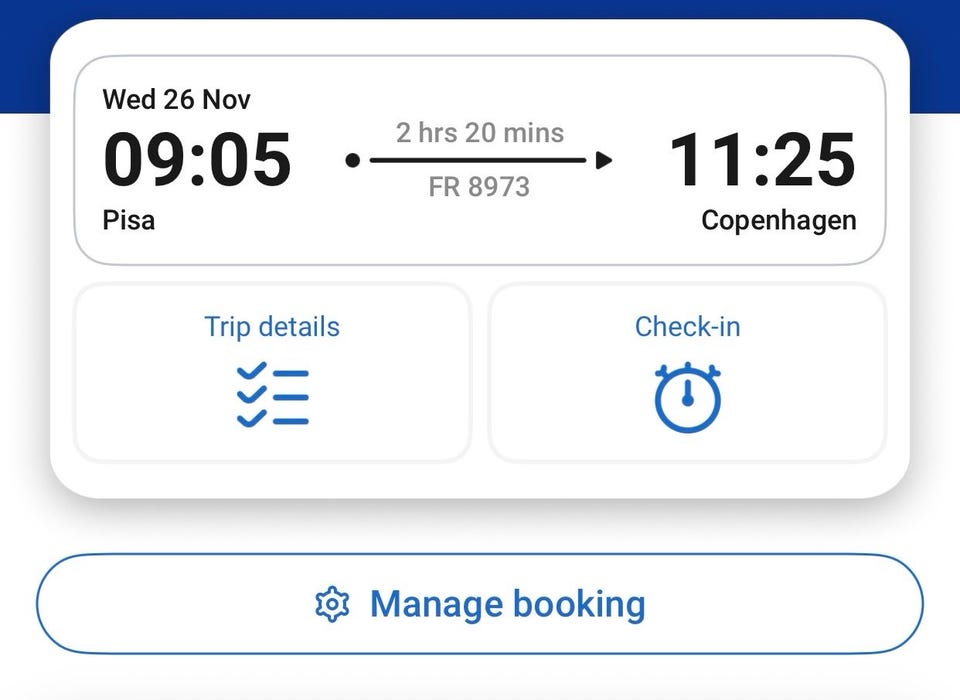Viewport: 960px width, 700px height.
Task: Click the flight route arrowhead
Action: [x=603, y=160]
